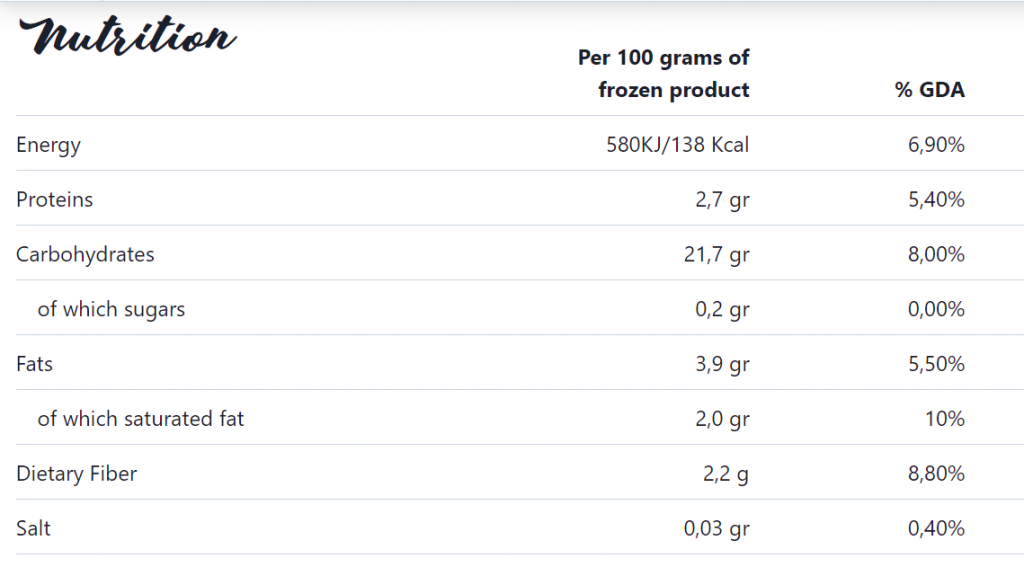The image size is (1024, 567).
Task: Select the Energy row label
Action: (x=48, y=145)
